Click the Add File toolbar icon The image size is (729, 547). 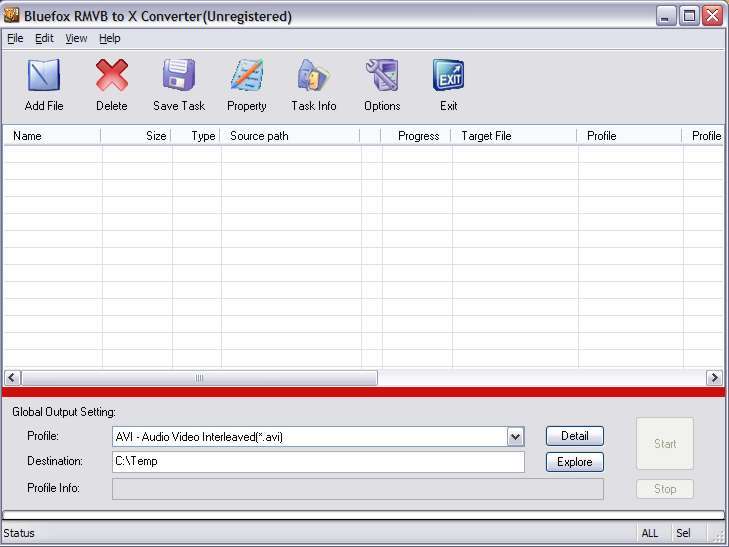coord(44,75)
